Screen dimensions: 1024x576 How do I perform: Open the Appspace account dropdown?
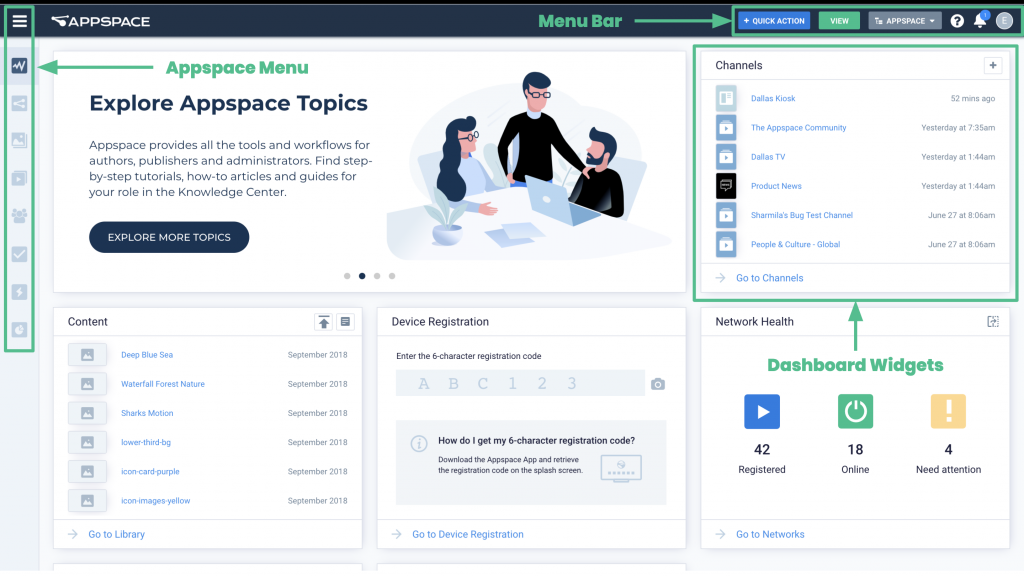(904, 21)
